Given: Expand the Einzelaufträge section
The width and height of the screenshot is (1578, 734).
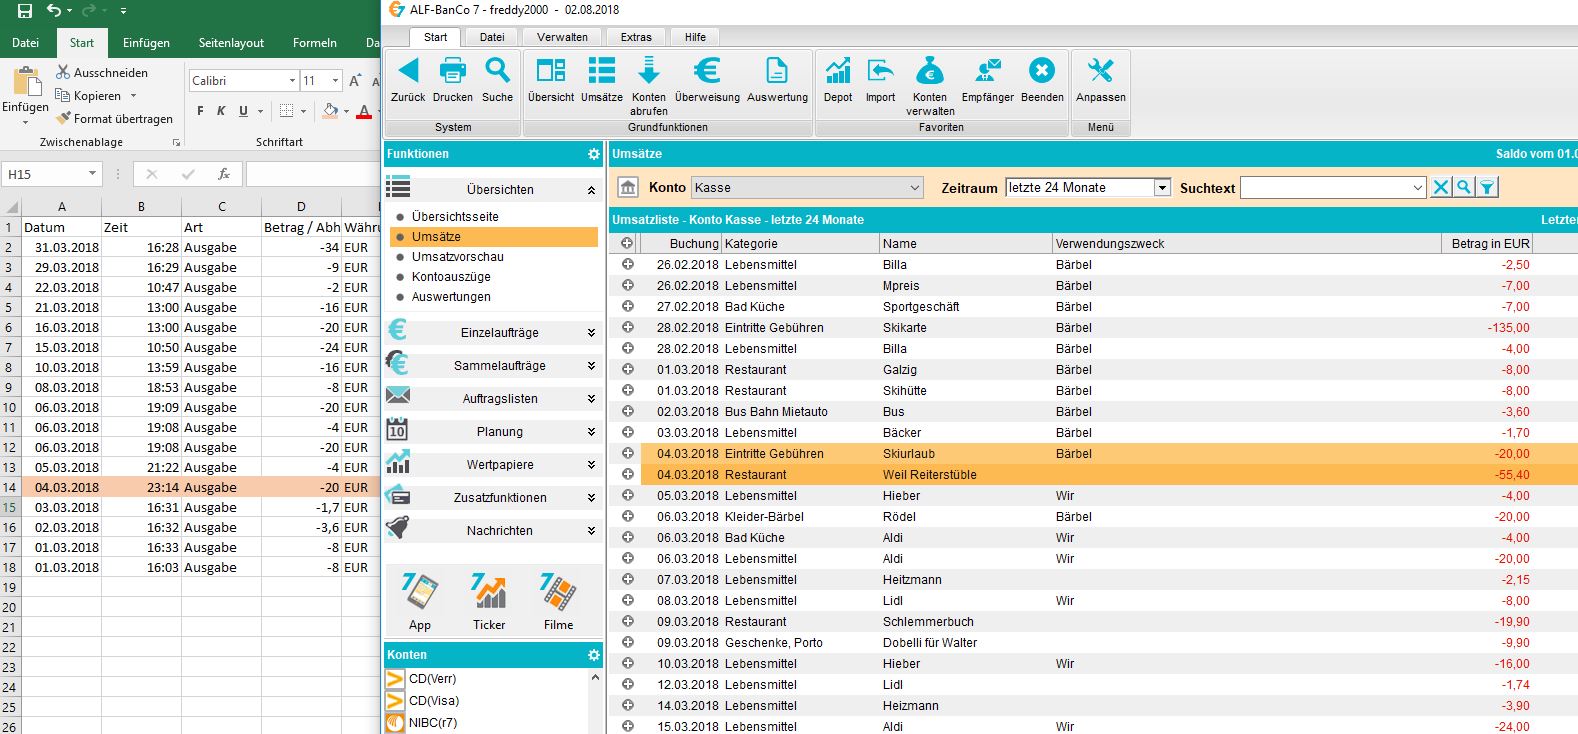Looking at the screenshot, I should [x=591, y=333].
